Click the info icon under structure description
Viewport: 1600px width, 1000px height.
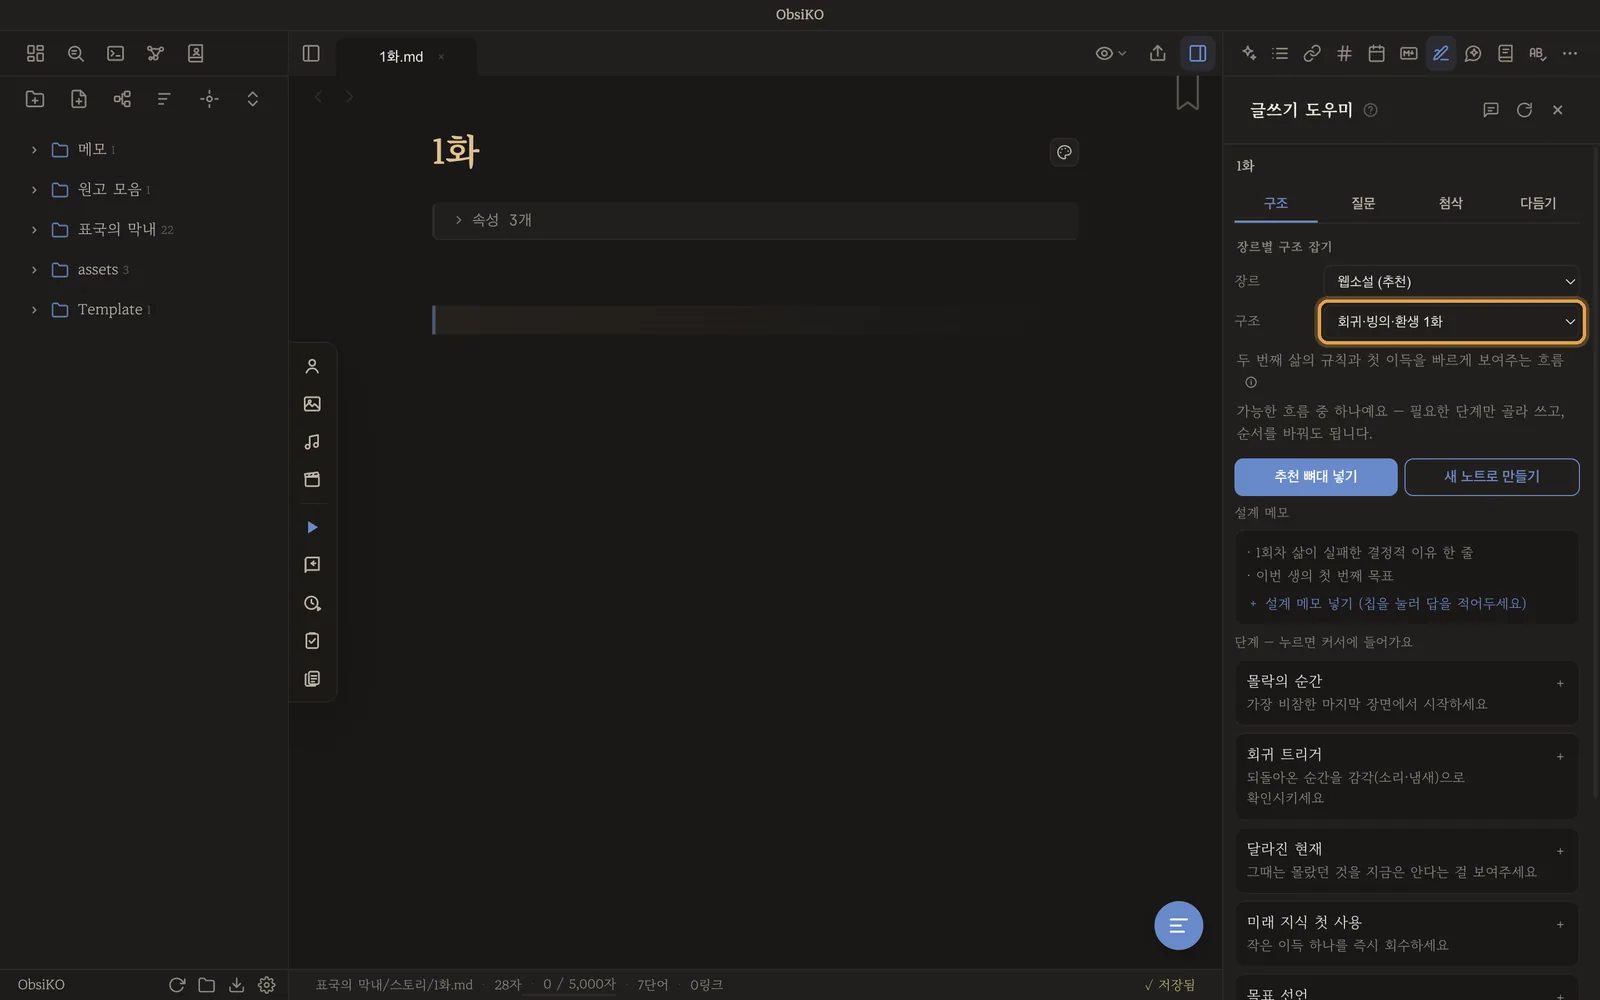click(1251, 382)
